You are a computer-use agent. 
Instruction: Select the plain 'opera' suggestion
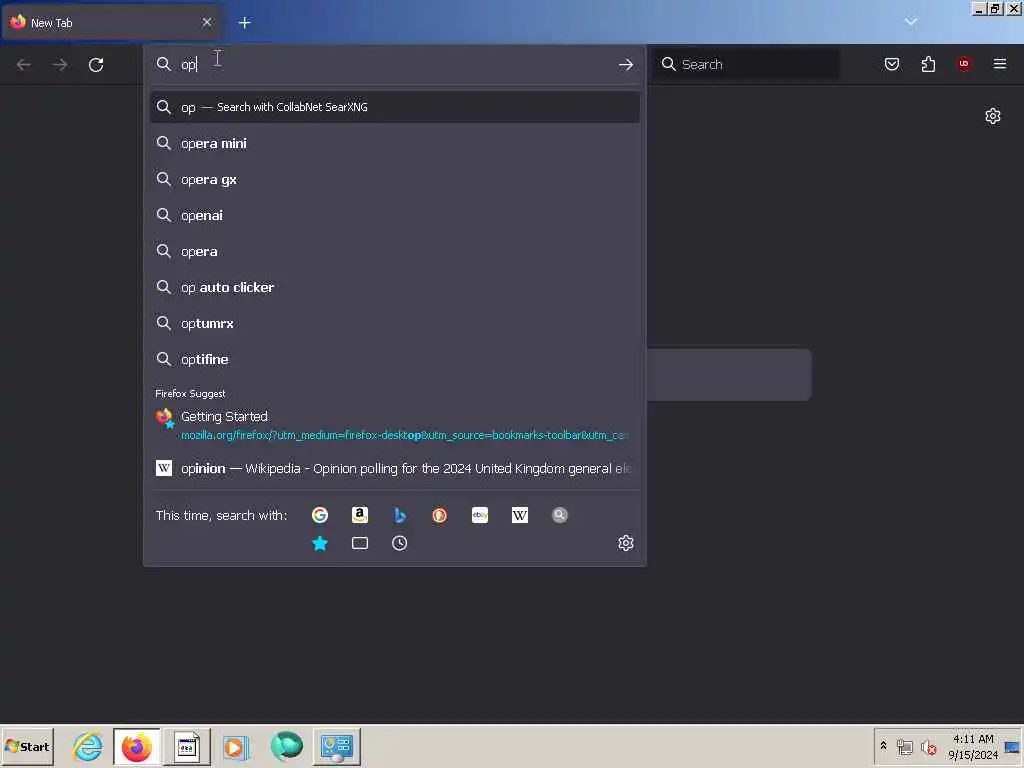[394, 251]
